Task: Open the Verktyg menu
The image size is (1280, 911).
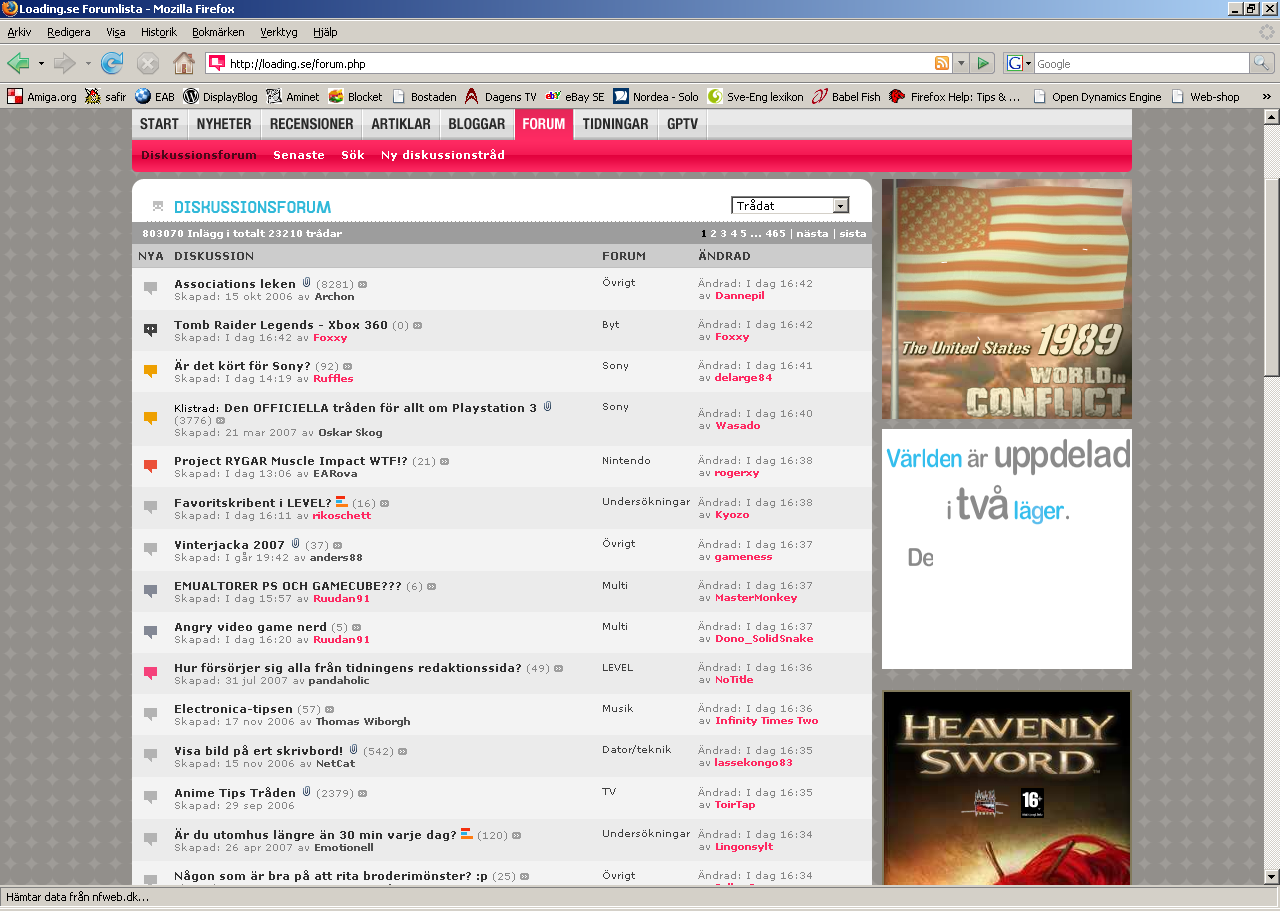Action: (279, 32)
